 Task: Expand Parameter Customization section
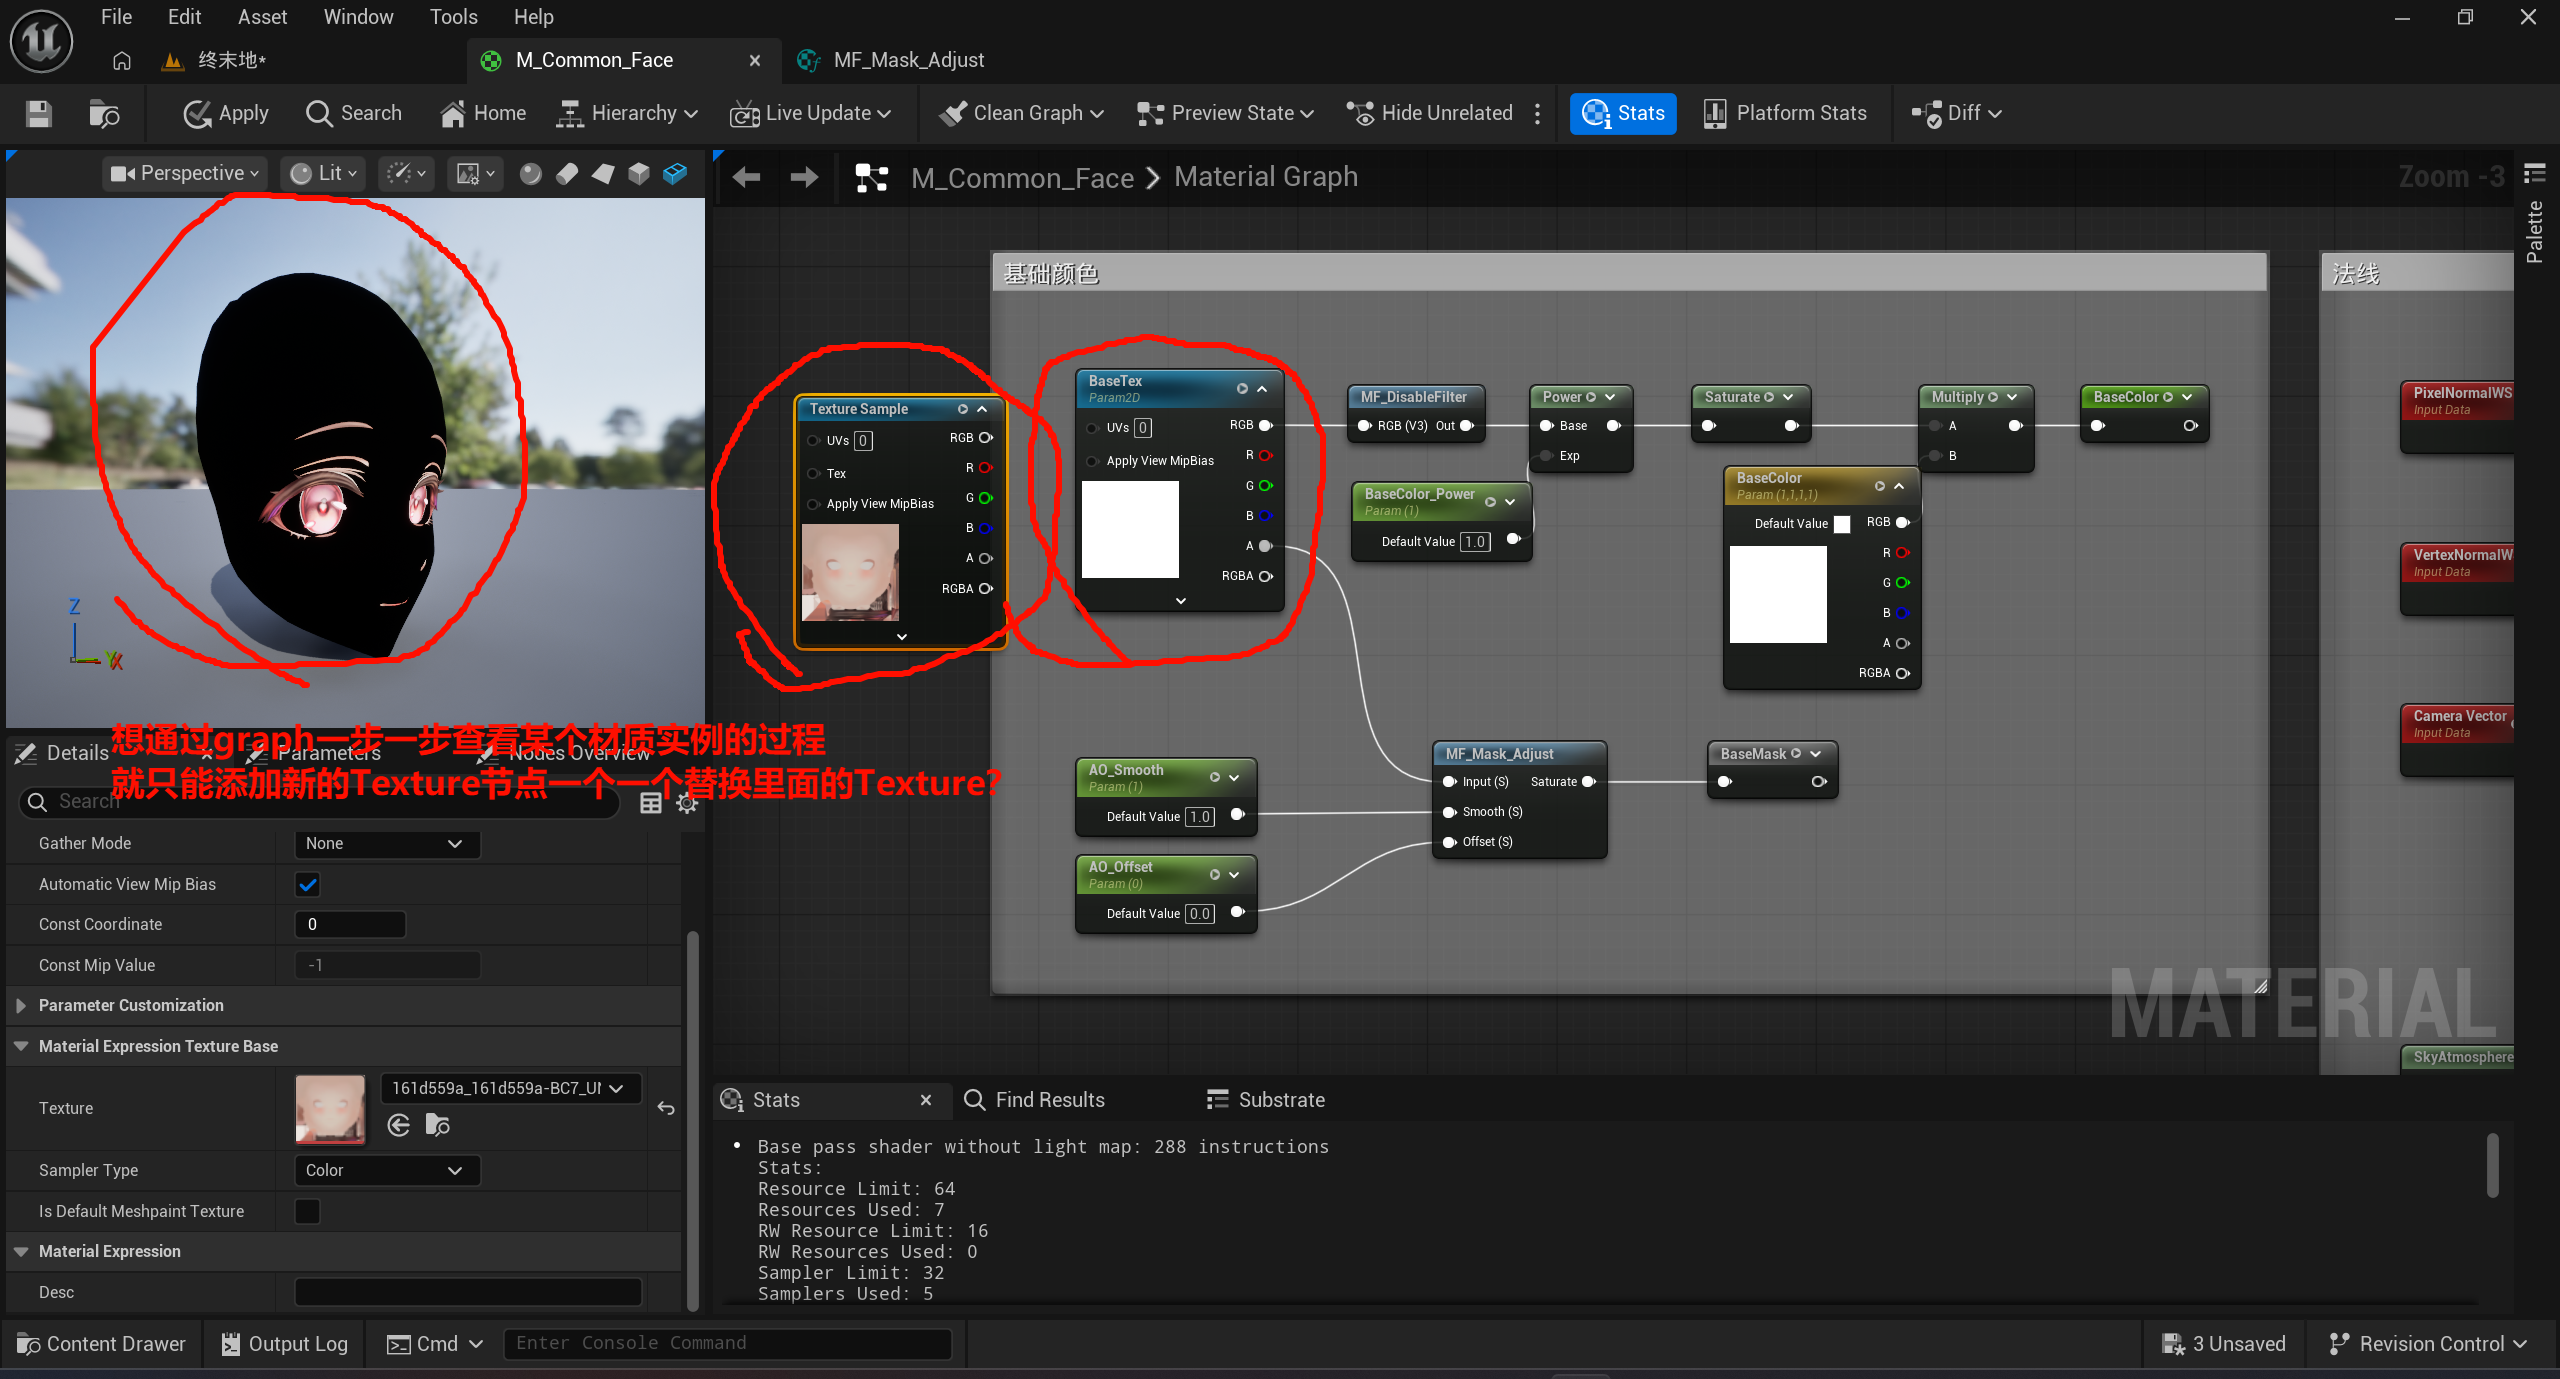(21, 1005)
